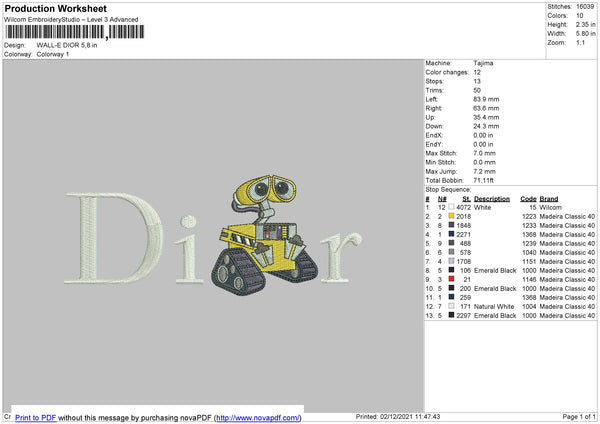Viewport: 600px width, 424px height.
Task: Click 'Natural White' in stop row 12
Action: click(x=494, y=307)
